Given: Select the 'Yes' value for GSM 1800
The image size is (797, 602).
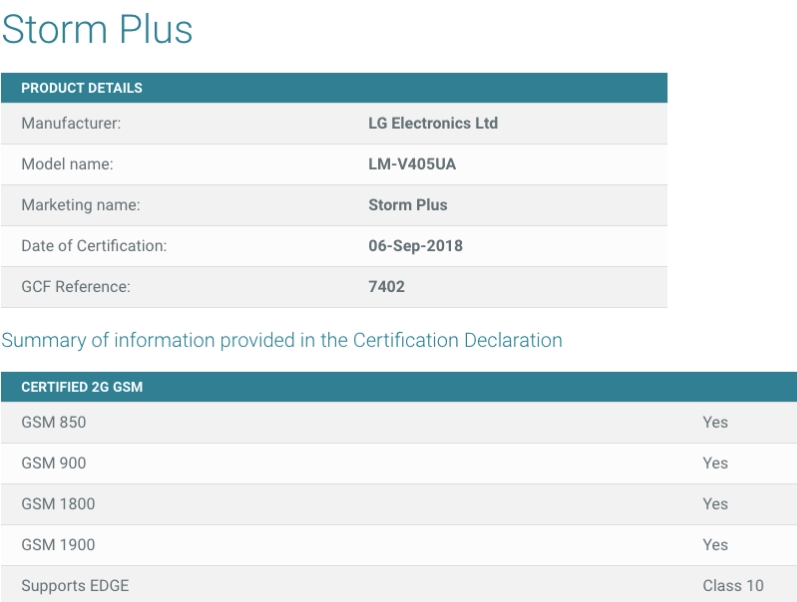Looking at the screenshot, I should tap(715, 504).
